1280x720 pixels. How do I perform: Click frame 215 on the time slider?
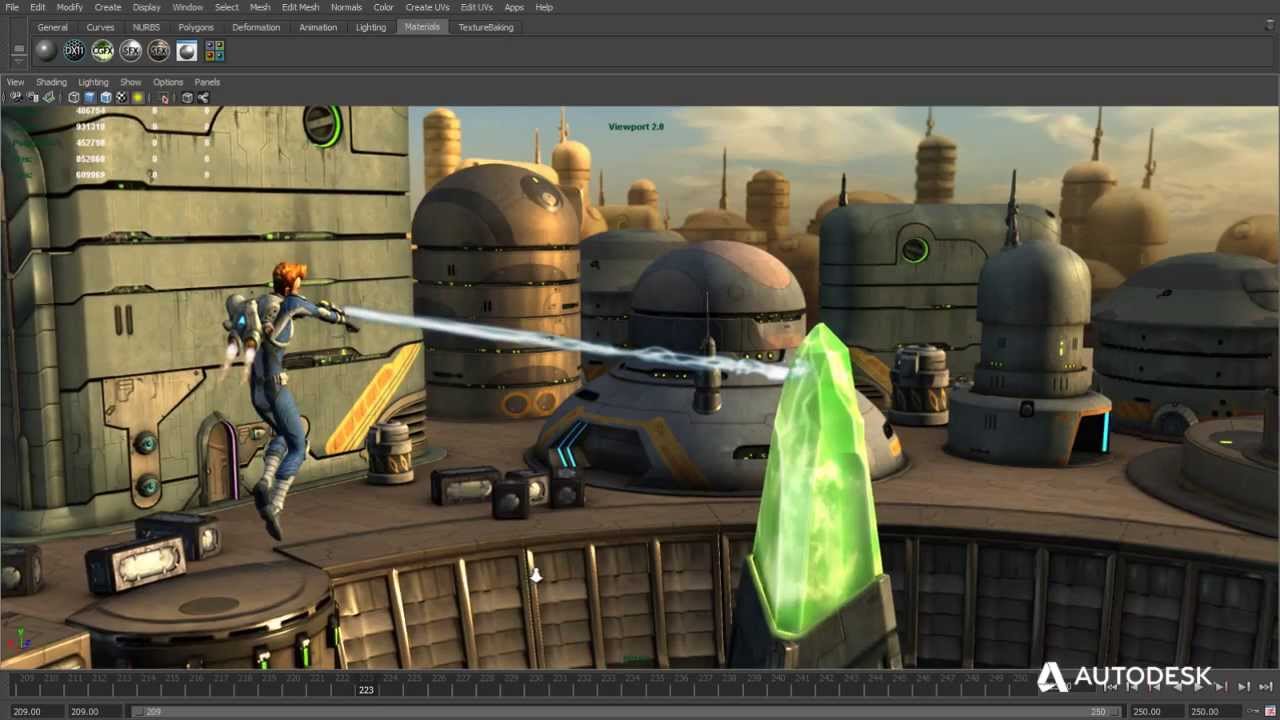[x=172, y=679]
